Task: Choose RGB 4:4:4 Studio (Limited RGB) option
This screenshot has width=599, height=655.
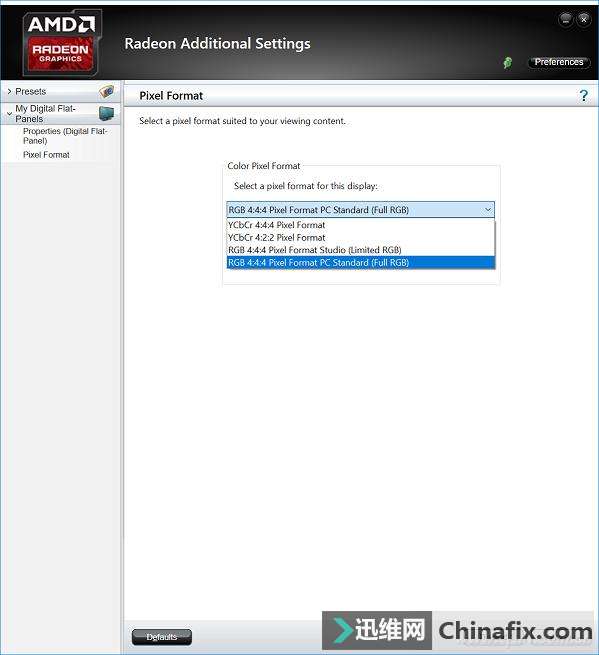Action: click(361, 250)
